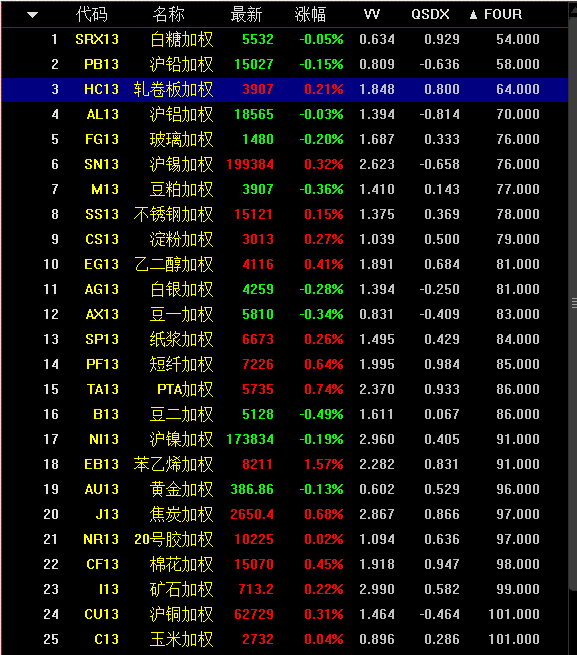Viewport: 577px width, 655px height.
Task: Select code PF13
Action: tap(102, 364)
